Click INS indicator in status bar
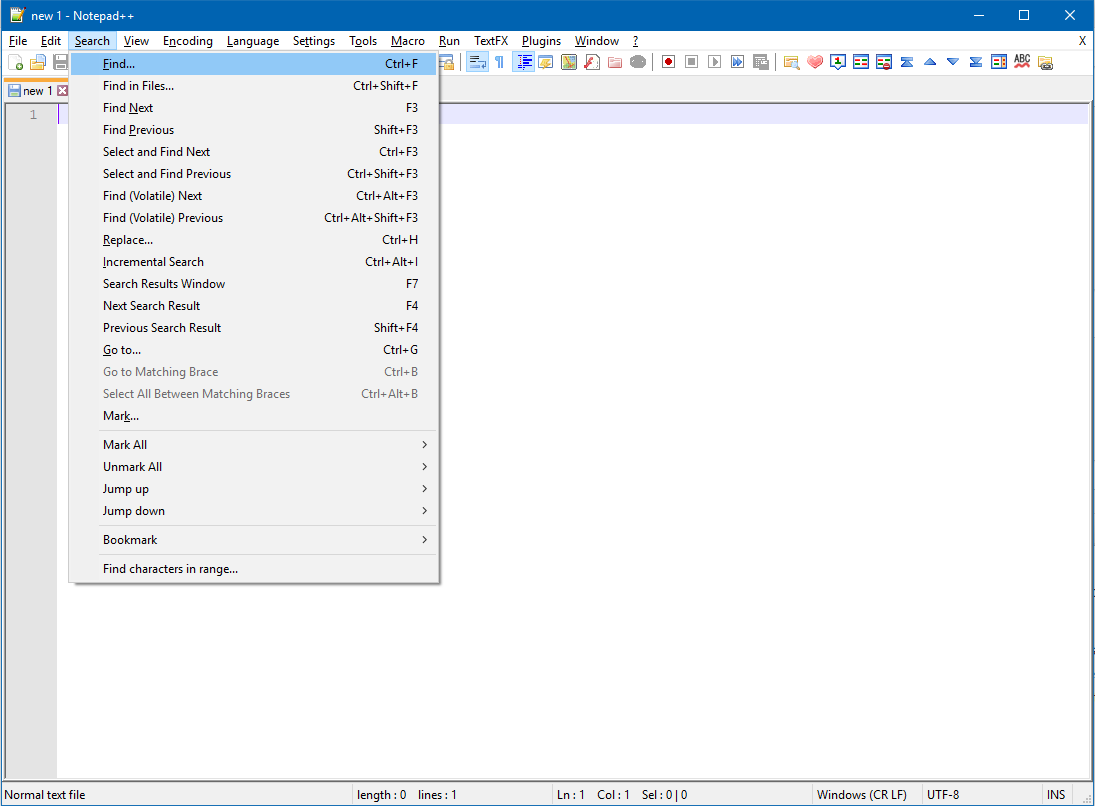The height and width of the screenshot is (806, 1095). tap(1056, 795)
